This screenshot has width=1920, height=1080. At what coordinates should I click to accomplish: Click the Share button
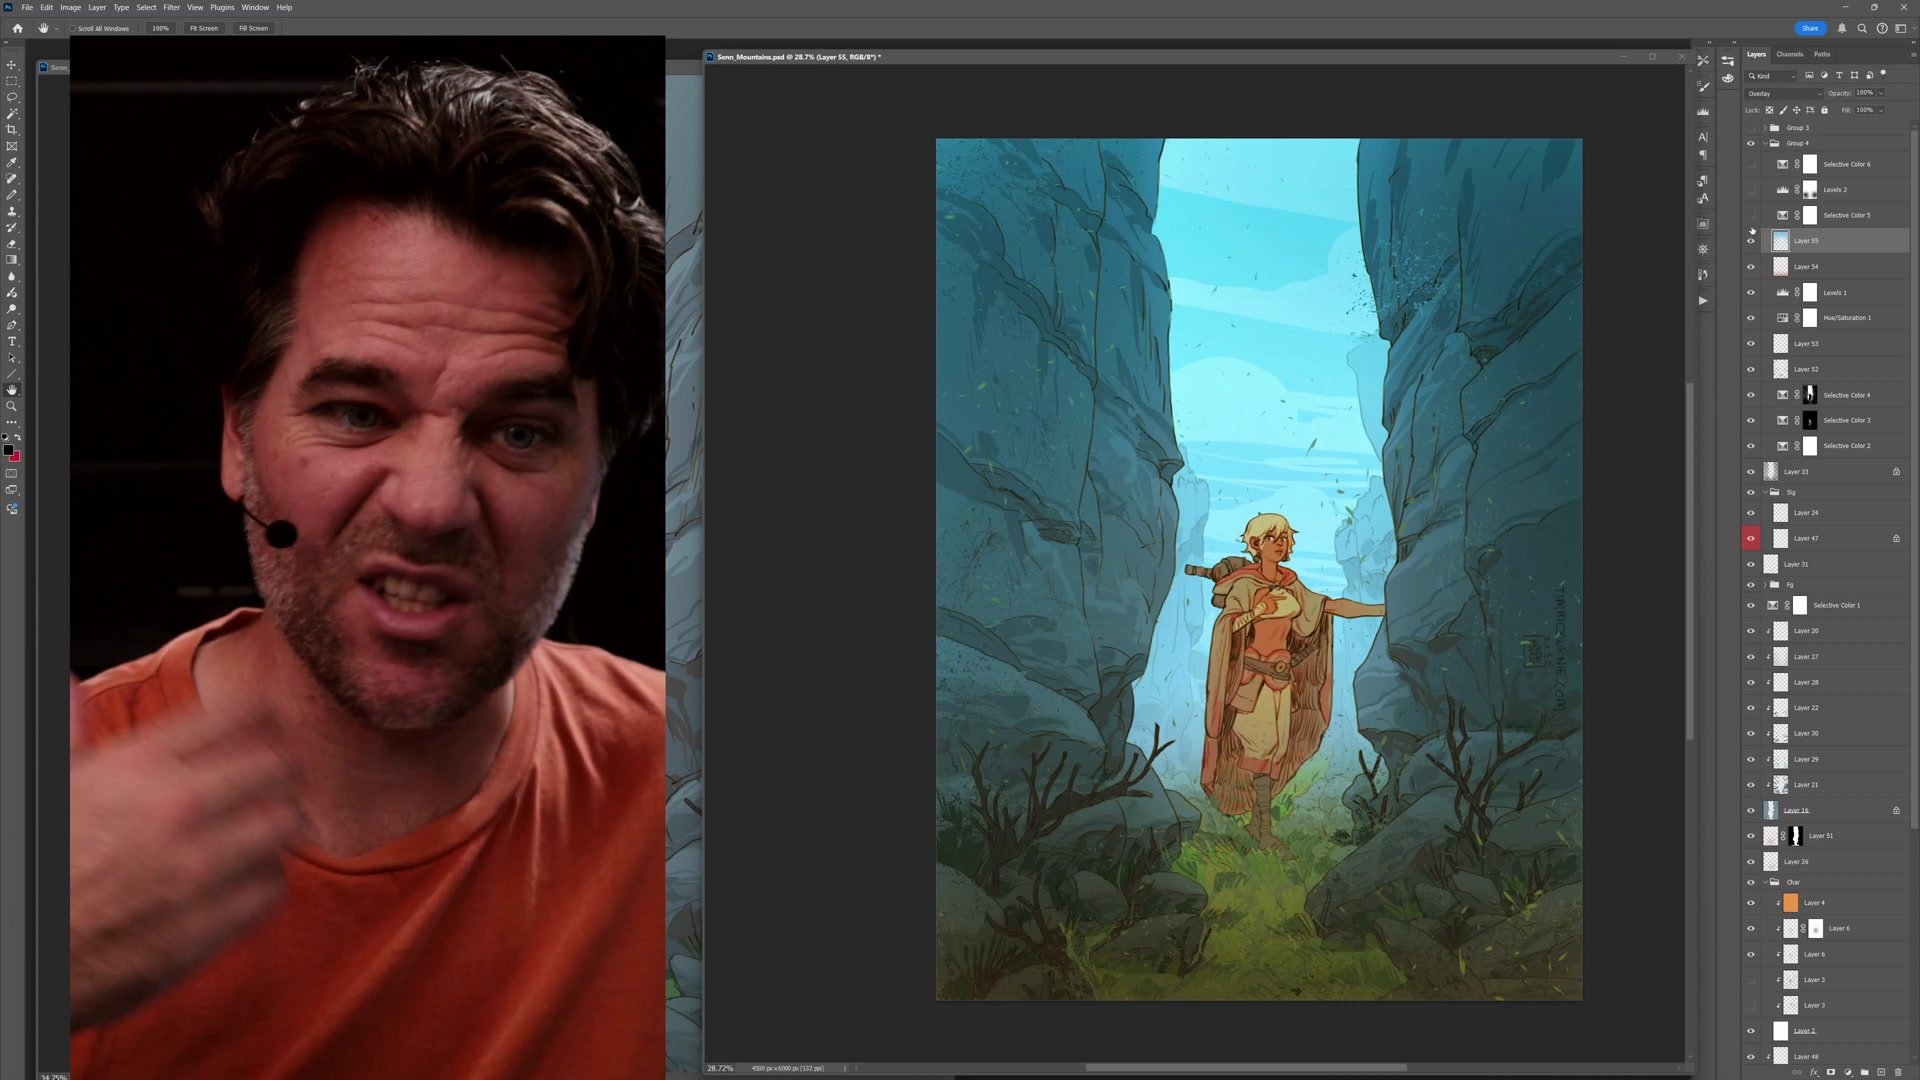tap(1810, 28)
